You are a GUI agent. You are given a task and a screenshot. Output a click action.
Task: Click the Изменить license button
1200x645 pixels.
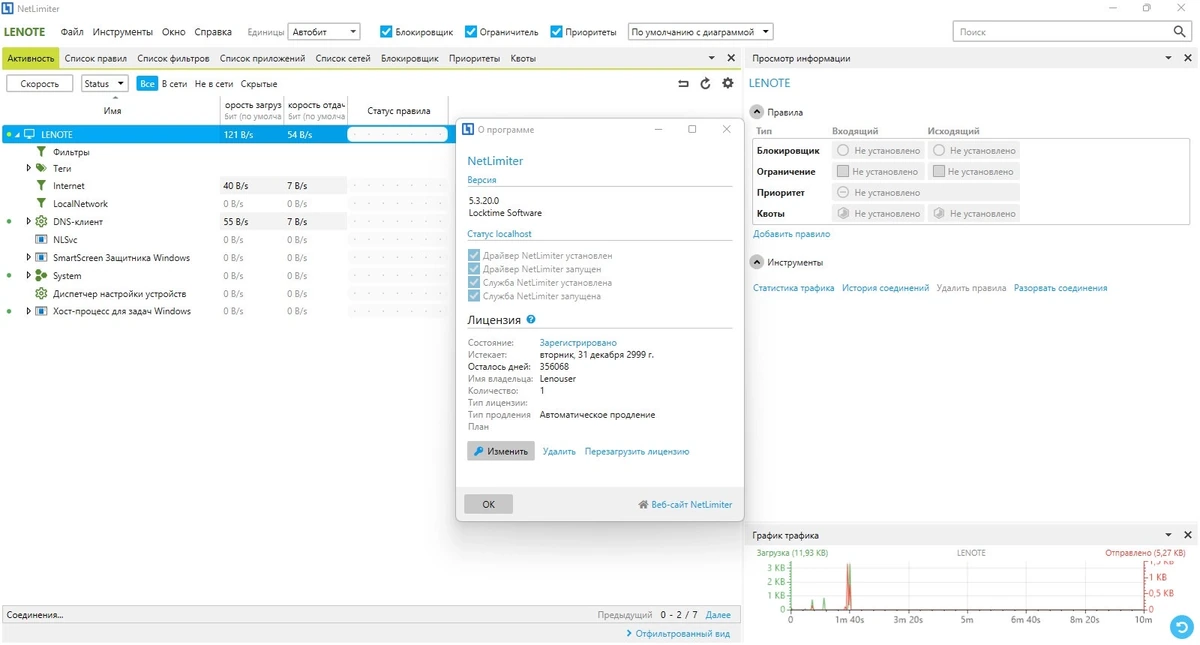(x=501, y=451)
